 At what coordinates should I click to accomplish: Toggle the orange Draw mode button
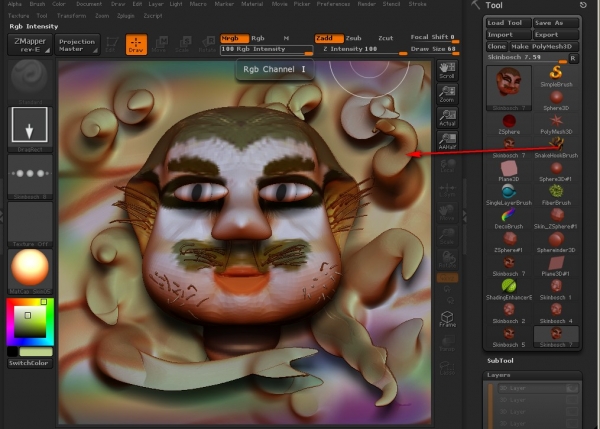tap(136, 45)
